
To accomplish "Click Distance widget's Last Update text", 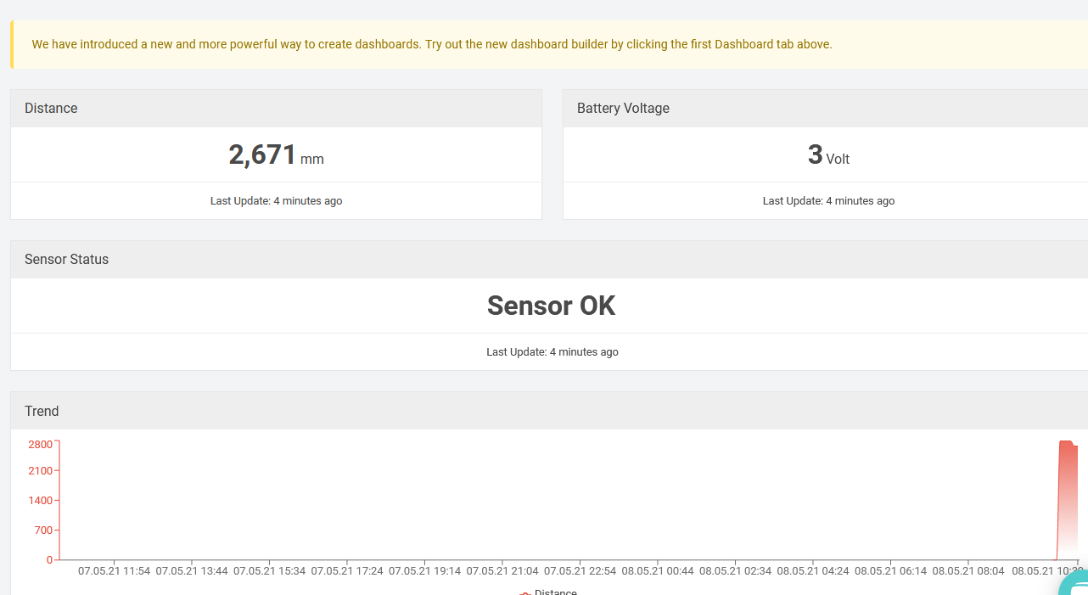I will click(276, 201).
